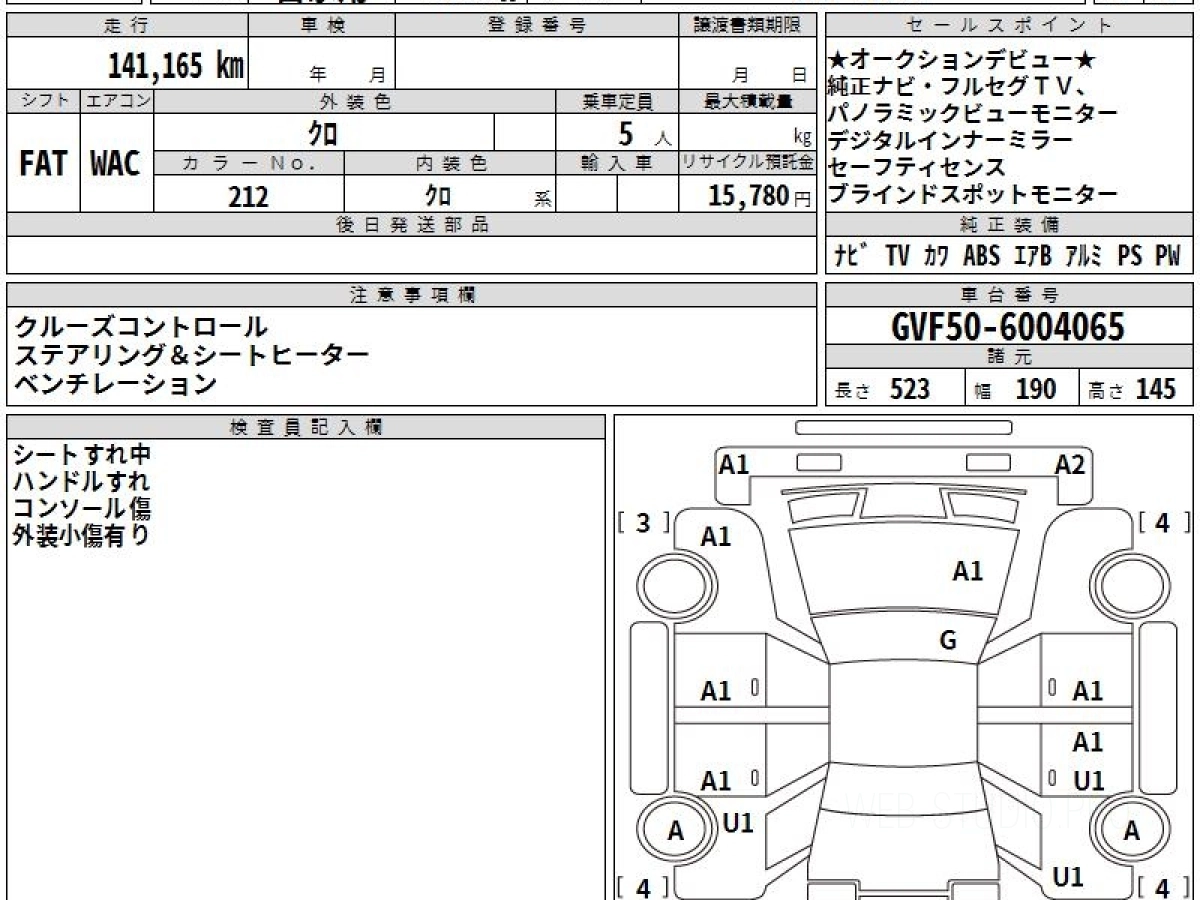The height and width of the screenshot is (900, 1200).
Task: Click the 譲渡書類期限 header
Action: tap(748, 26)
